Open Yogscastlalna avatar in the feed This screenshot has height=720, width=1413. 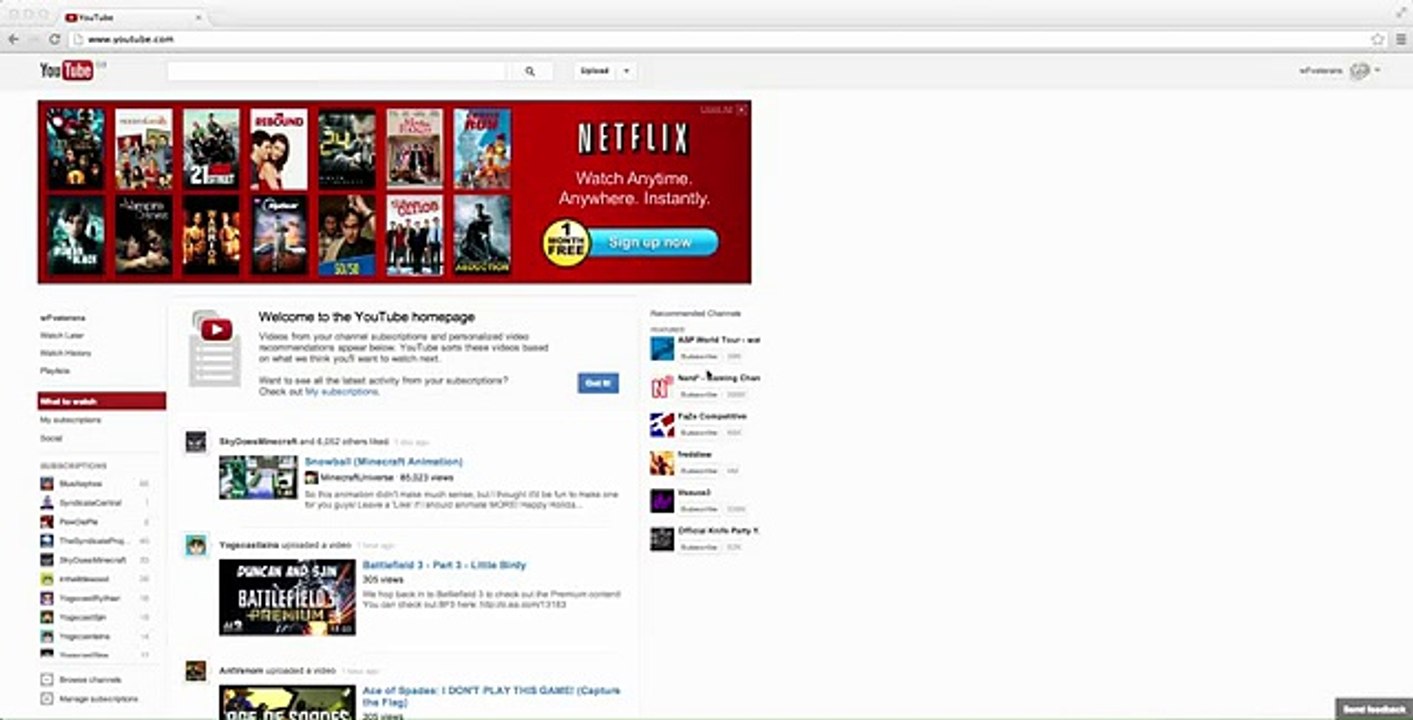point(196,545)
